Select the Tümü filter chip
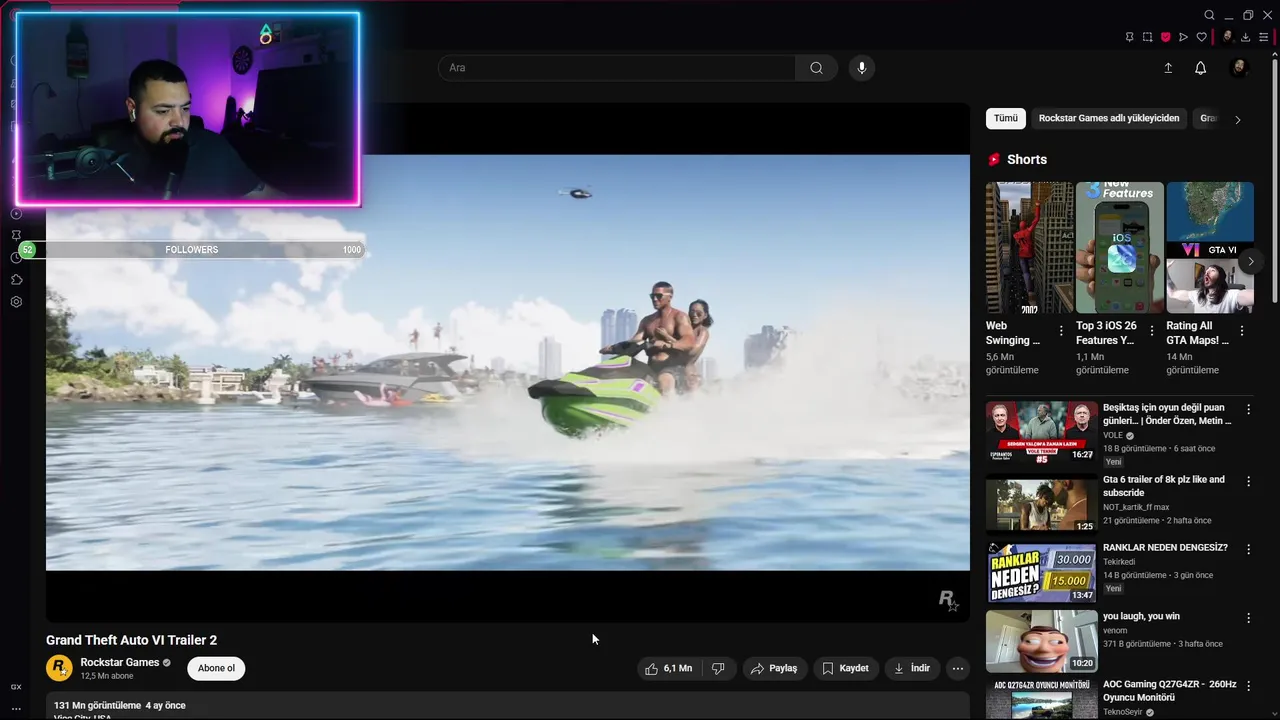Screen dimensions: 1280x720 pos(1006,118)
